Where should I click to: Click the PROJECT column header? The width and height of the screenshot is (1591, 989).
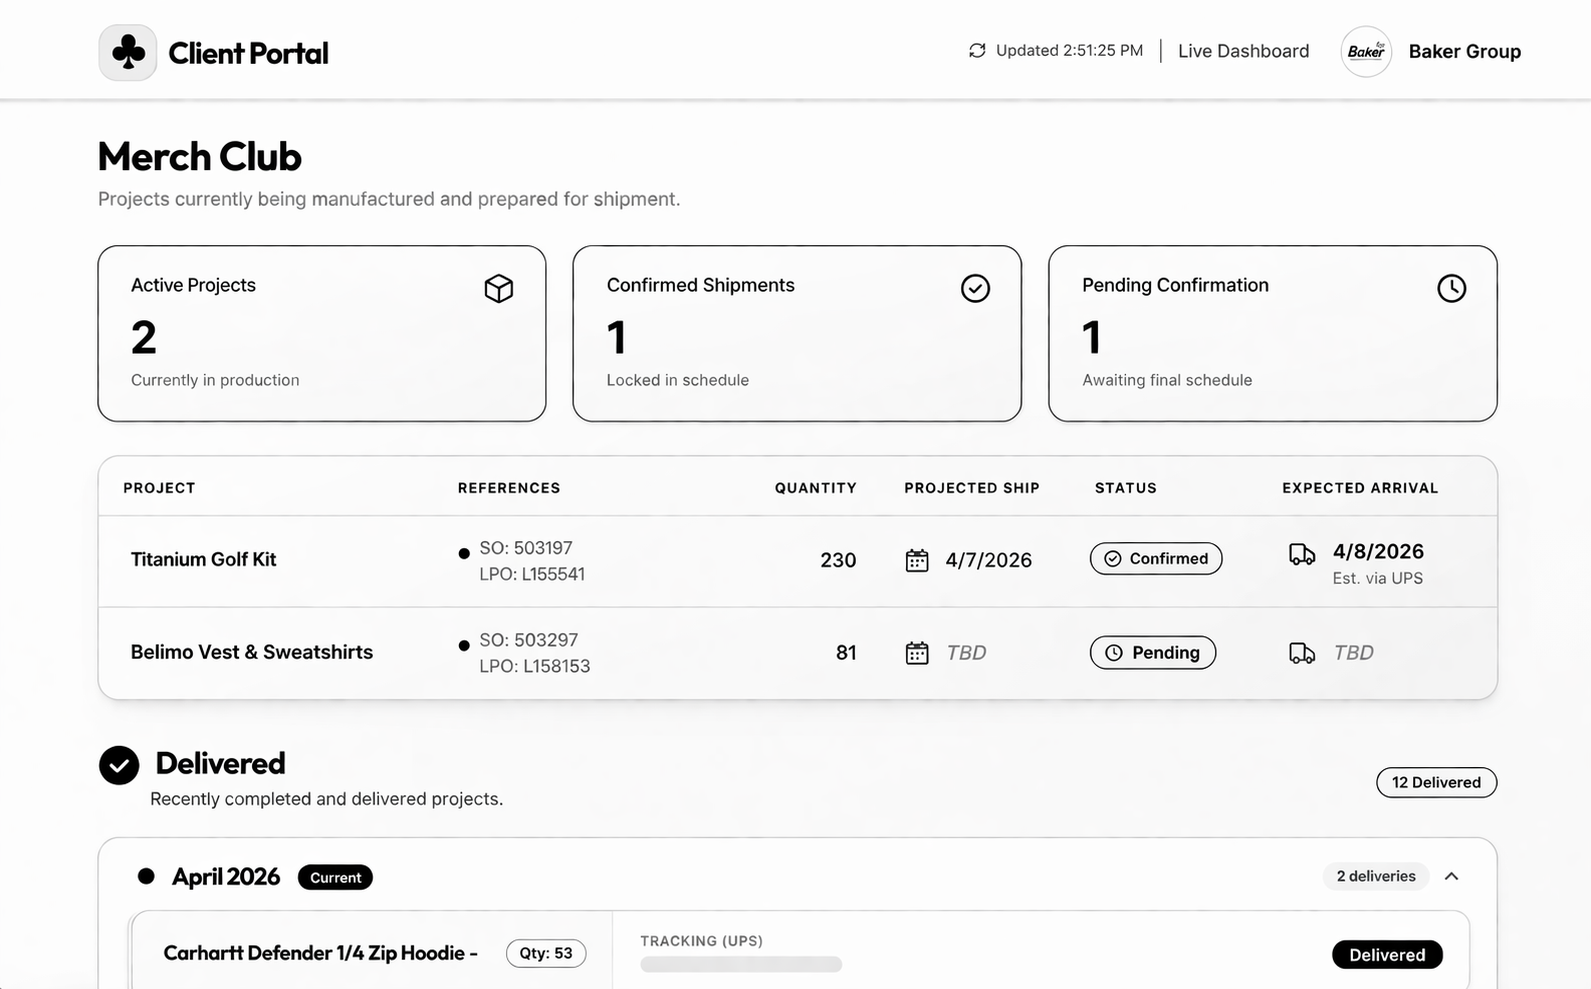click(159, 488)
